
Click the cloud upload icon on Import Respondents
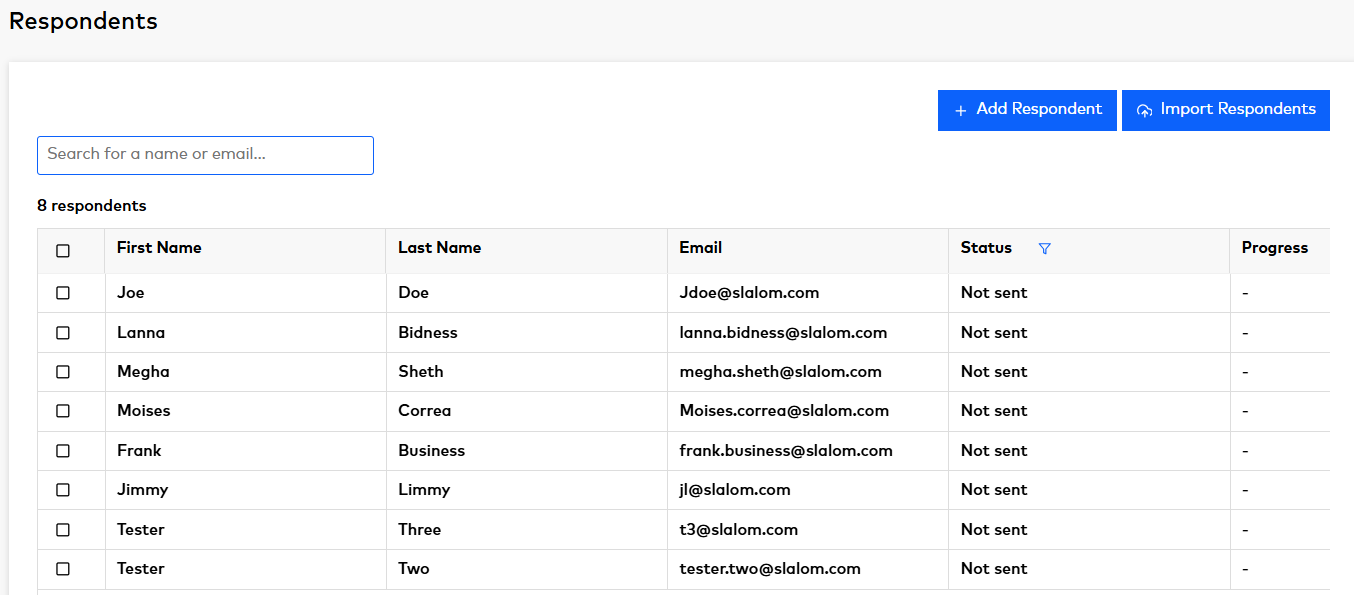pyautogui.click(x=1145, y=110)
